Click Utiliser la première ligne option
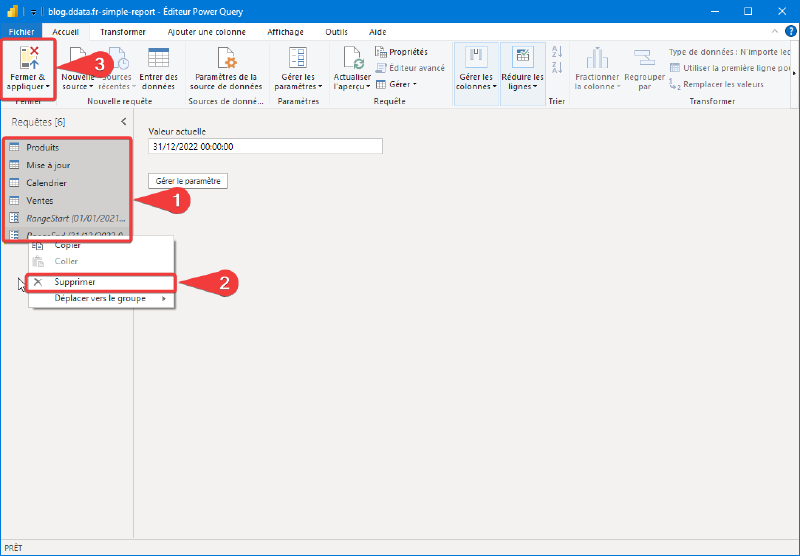 coord(730,68)
